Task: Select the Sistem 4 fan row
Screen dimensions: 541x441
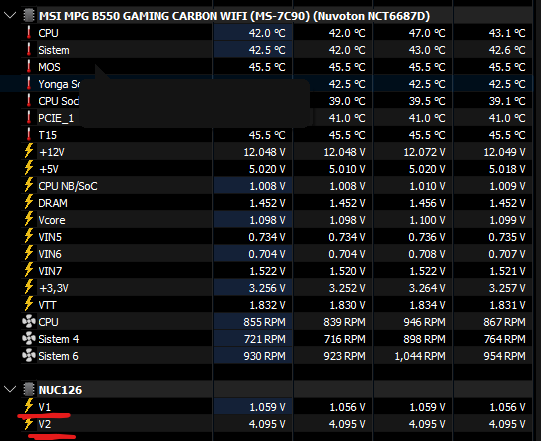Action: [276, 339]
